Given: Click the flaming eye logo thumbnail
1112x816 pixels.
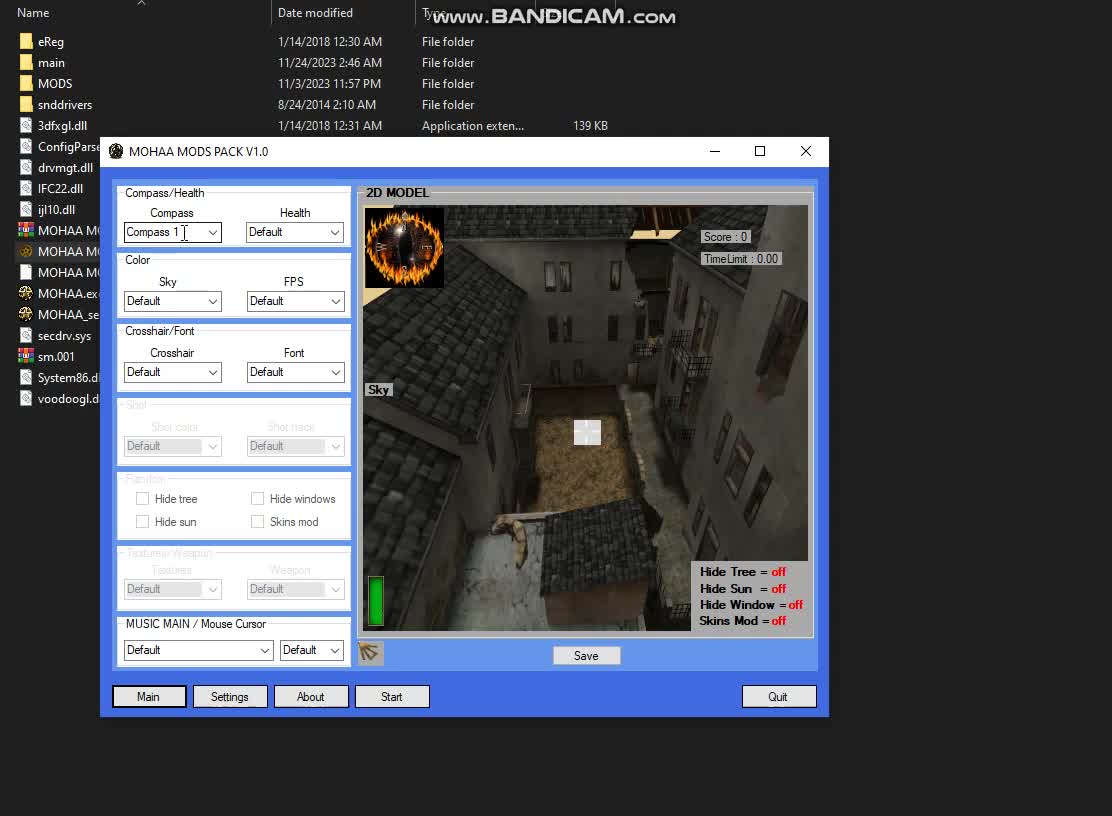Looking at the screenshot, I should click(x=404, y=247).
